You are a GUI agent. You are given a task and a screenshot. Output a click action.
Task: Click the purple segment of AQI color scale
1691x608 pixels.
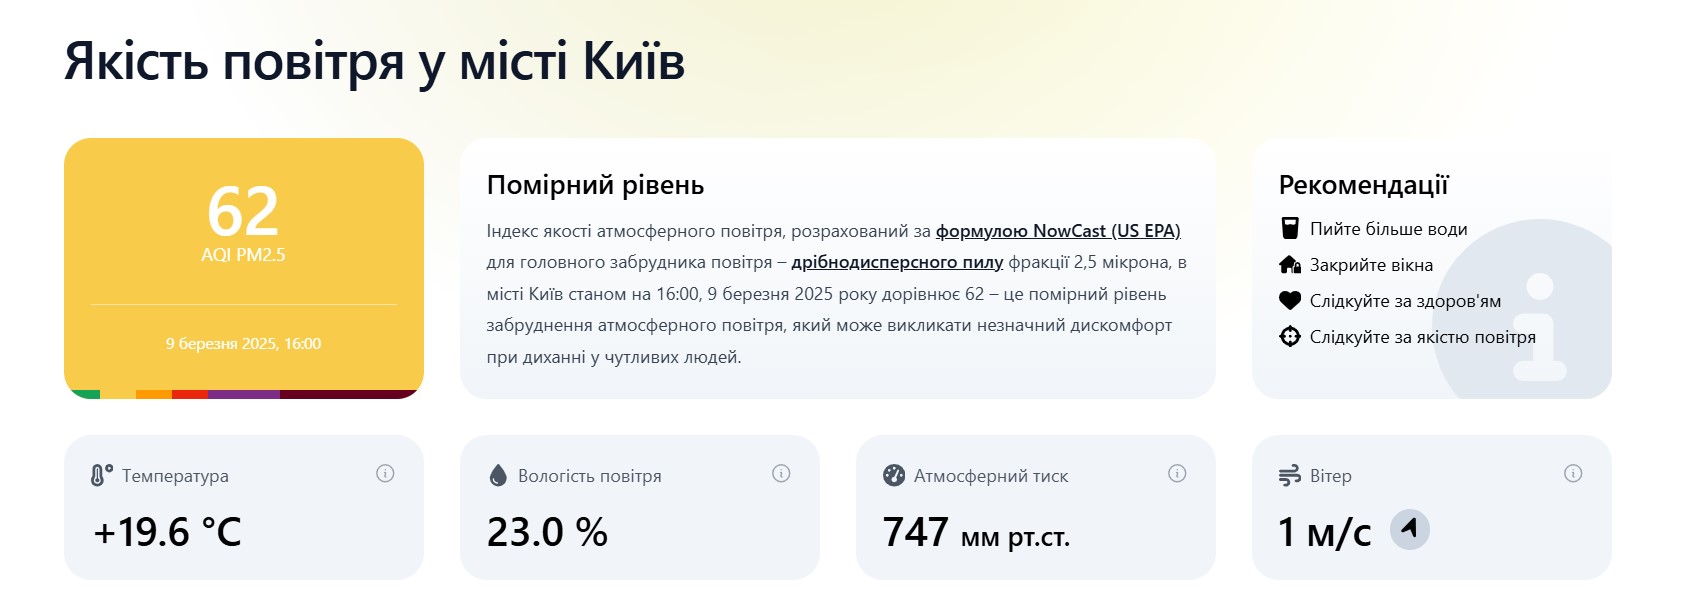click(244, 394)
